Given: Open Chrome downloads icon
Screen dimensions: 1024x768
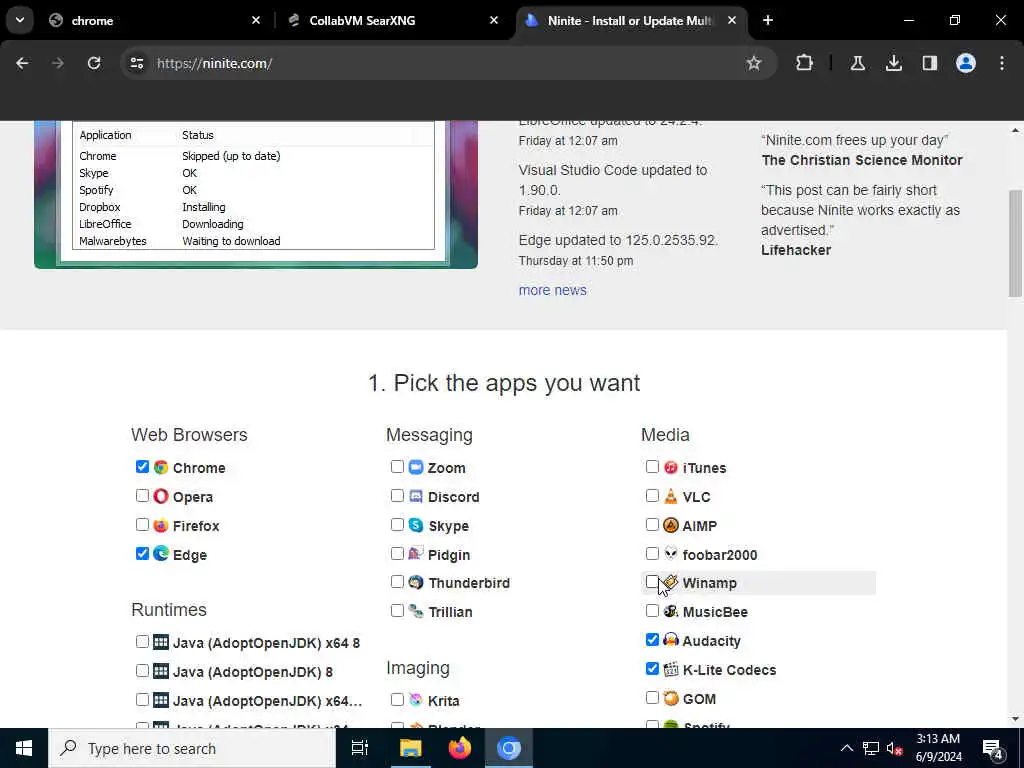Looking at the screenshot, I should tap(893, 63).
